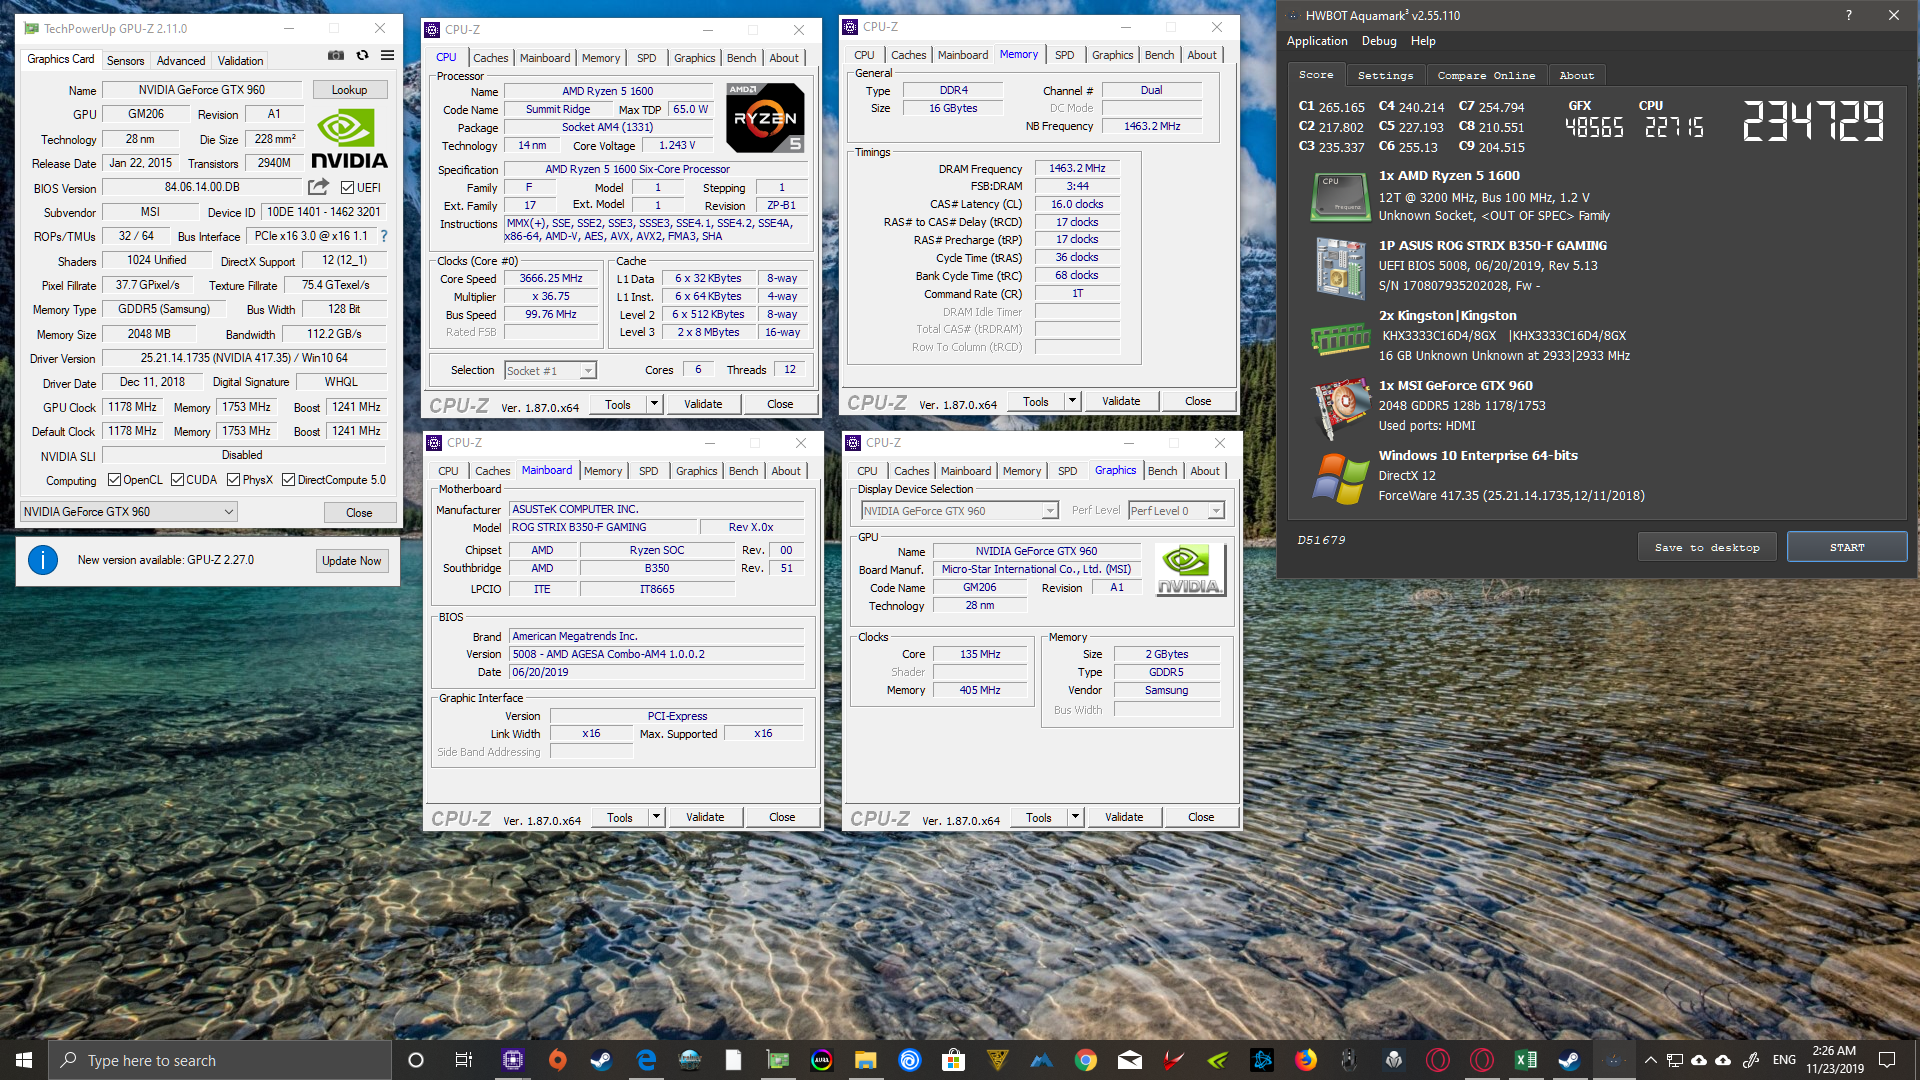Open the Debug menu in Aquamark
This screenshot has width=1920, height=1080.
click(x=1379, y=41)
